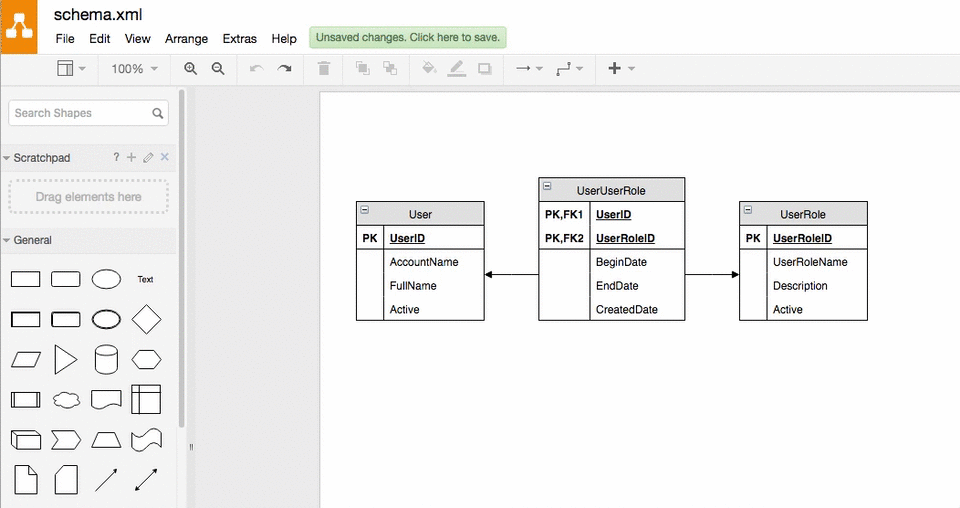The width and height of the screenshot is (960, 508).
Task: Select the diamond shape in General
Action: click(x=146, y=319)
